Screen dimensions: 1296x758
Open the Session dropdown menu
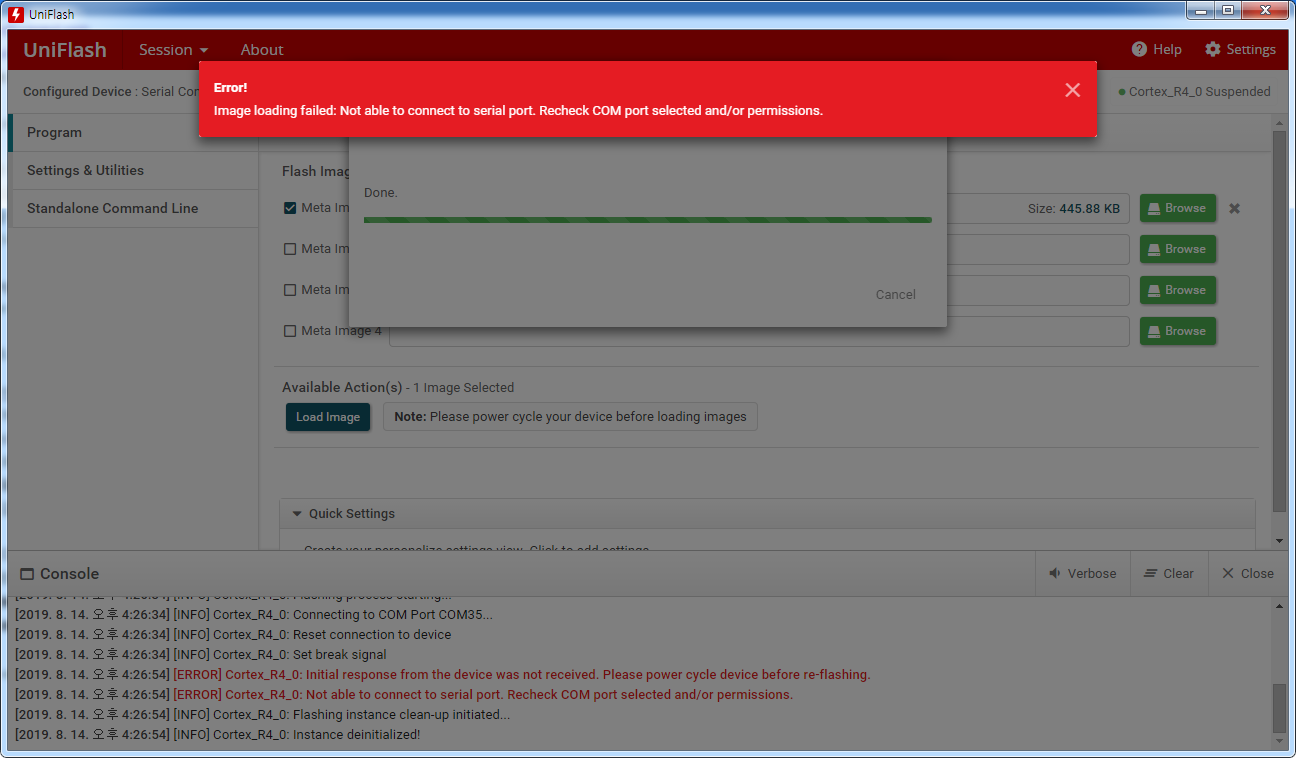pos(173,49)
